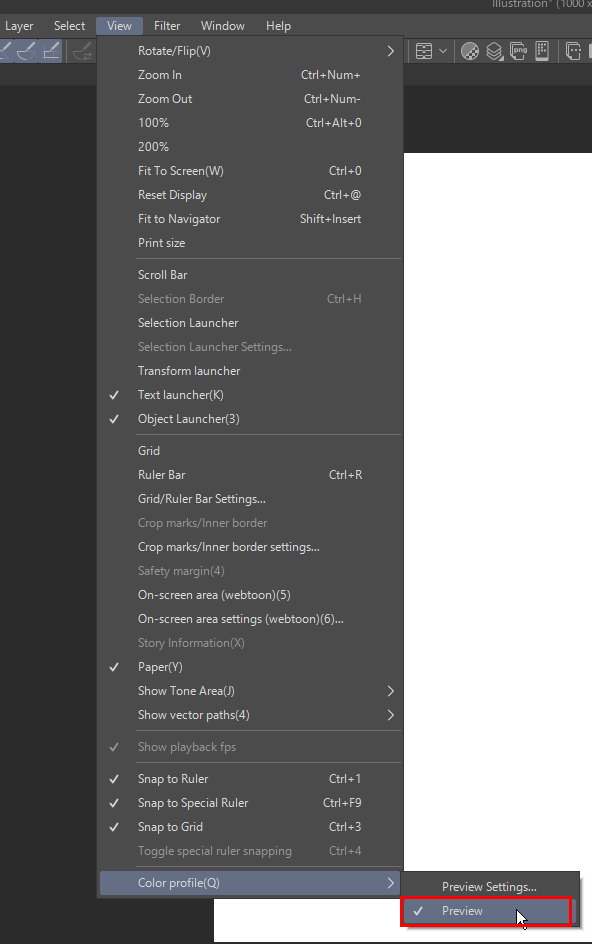Enable Grid display in View menu

coord(251,451)
